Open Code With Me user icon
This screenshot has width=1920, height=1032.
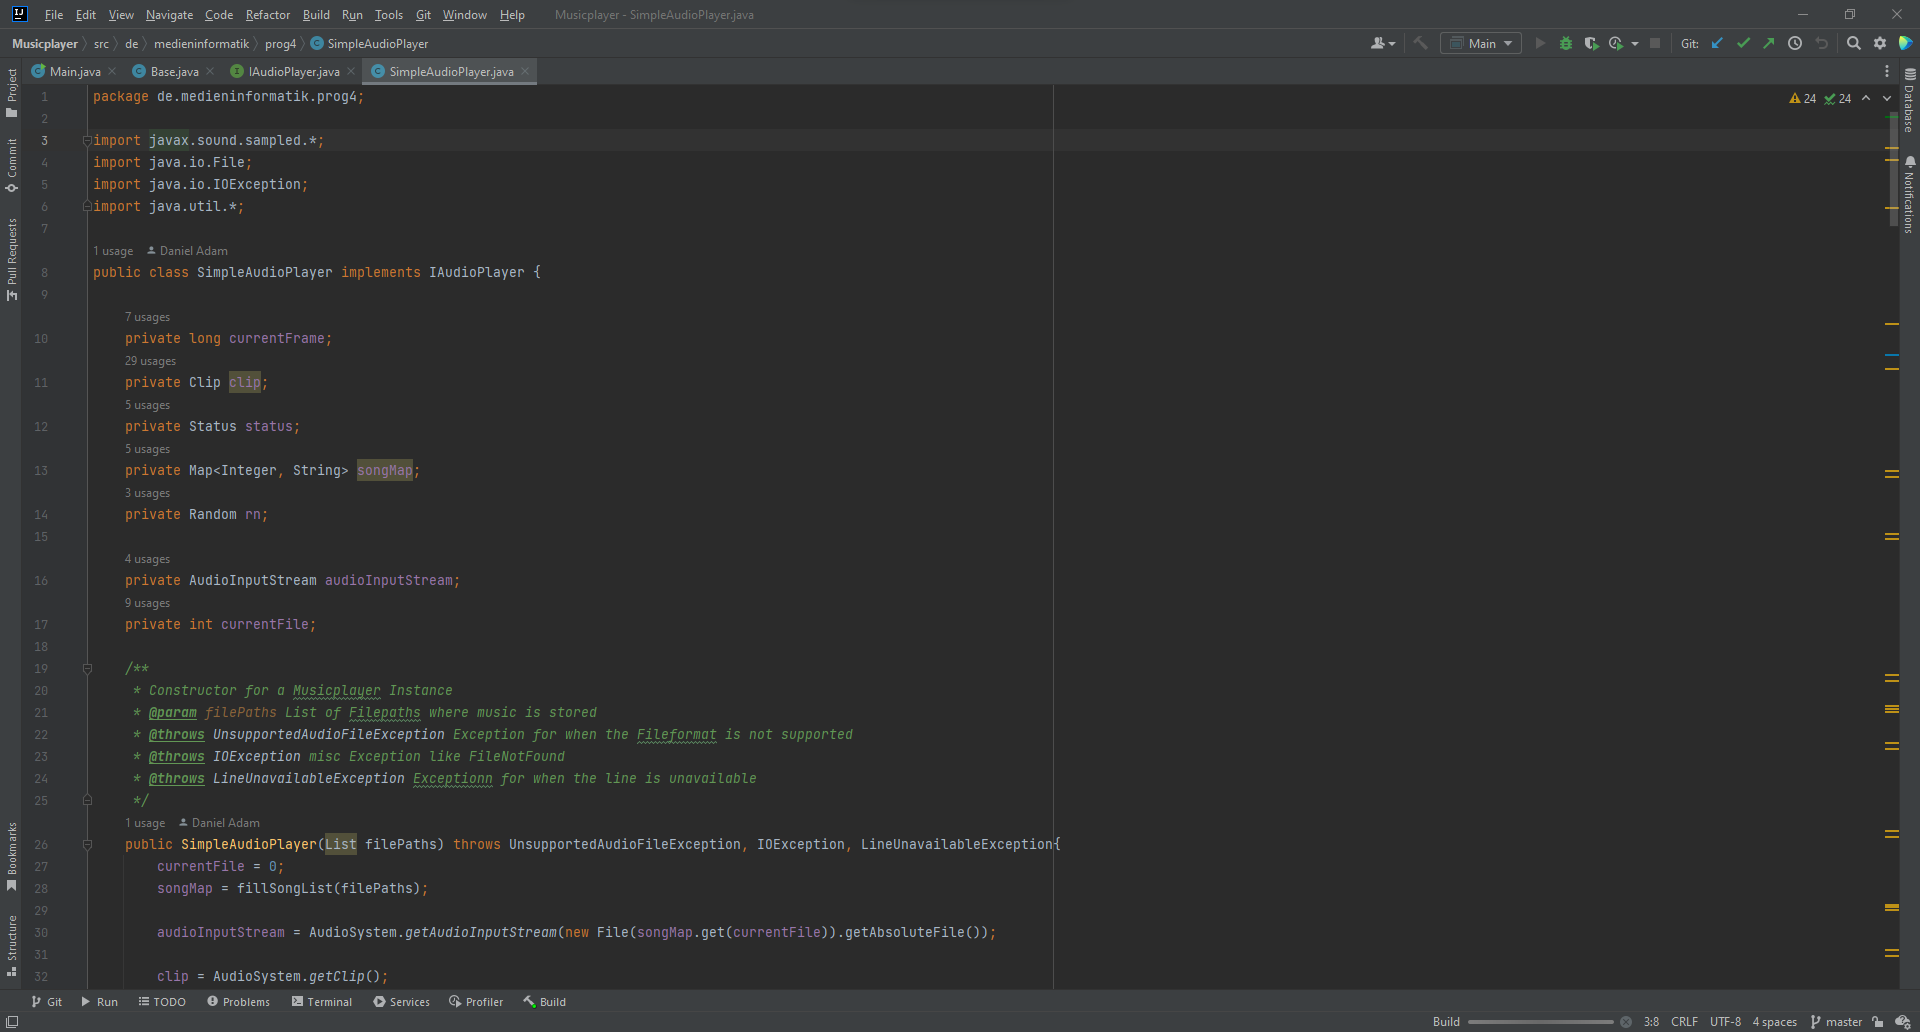click(x=1383, y=43)
